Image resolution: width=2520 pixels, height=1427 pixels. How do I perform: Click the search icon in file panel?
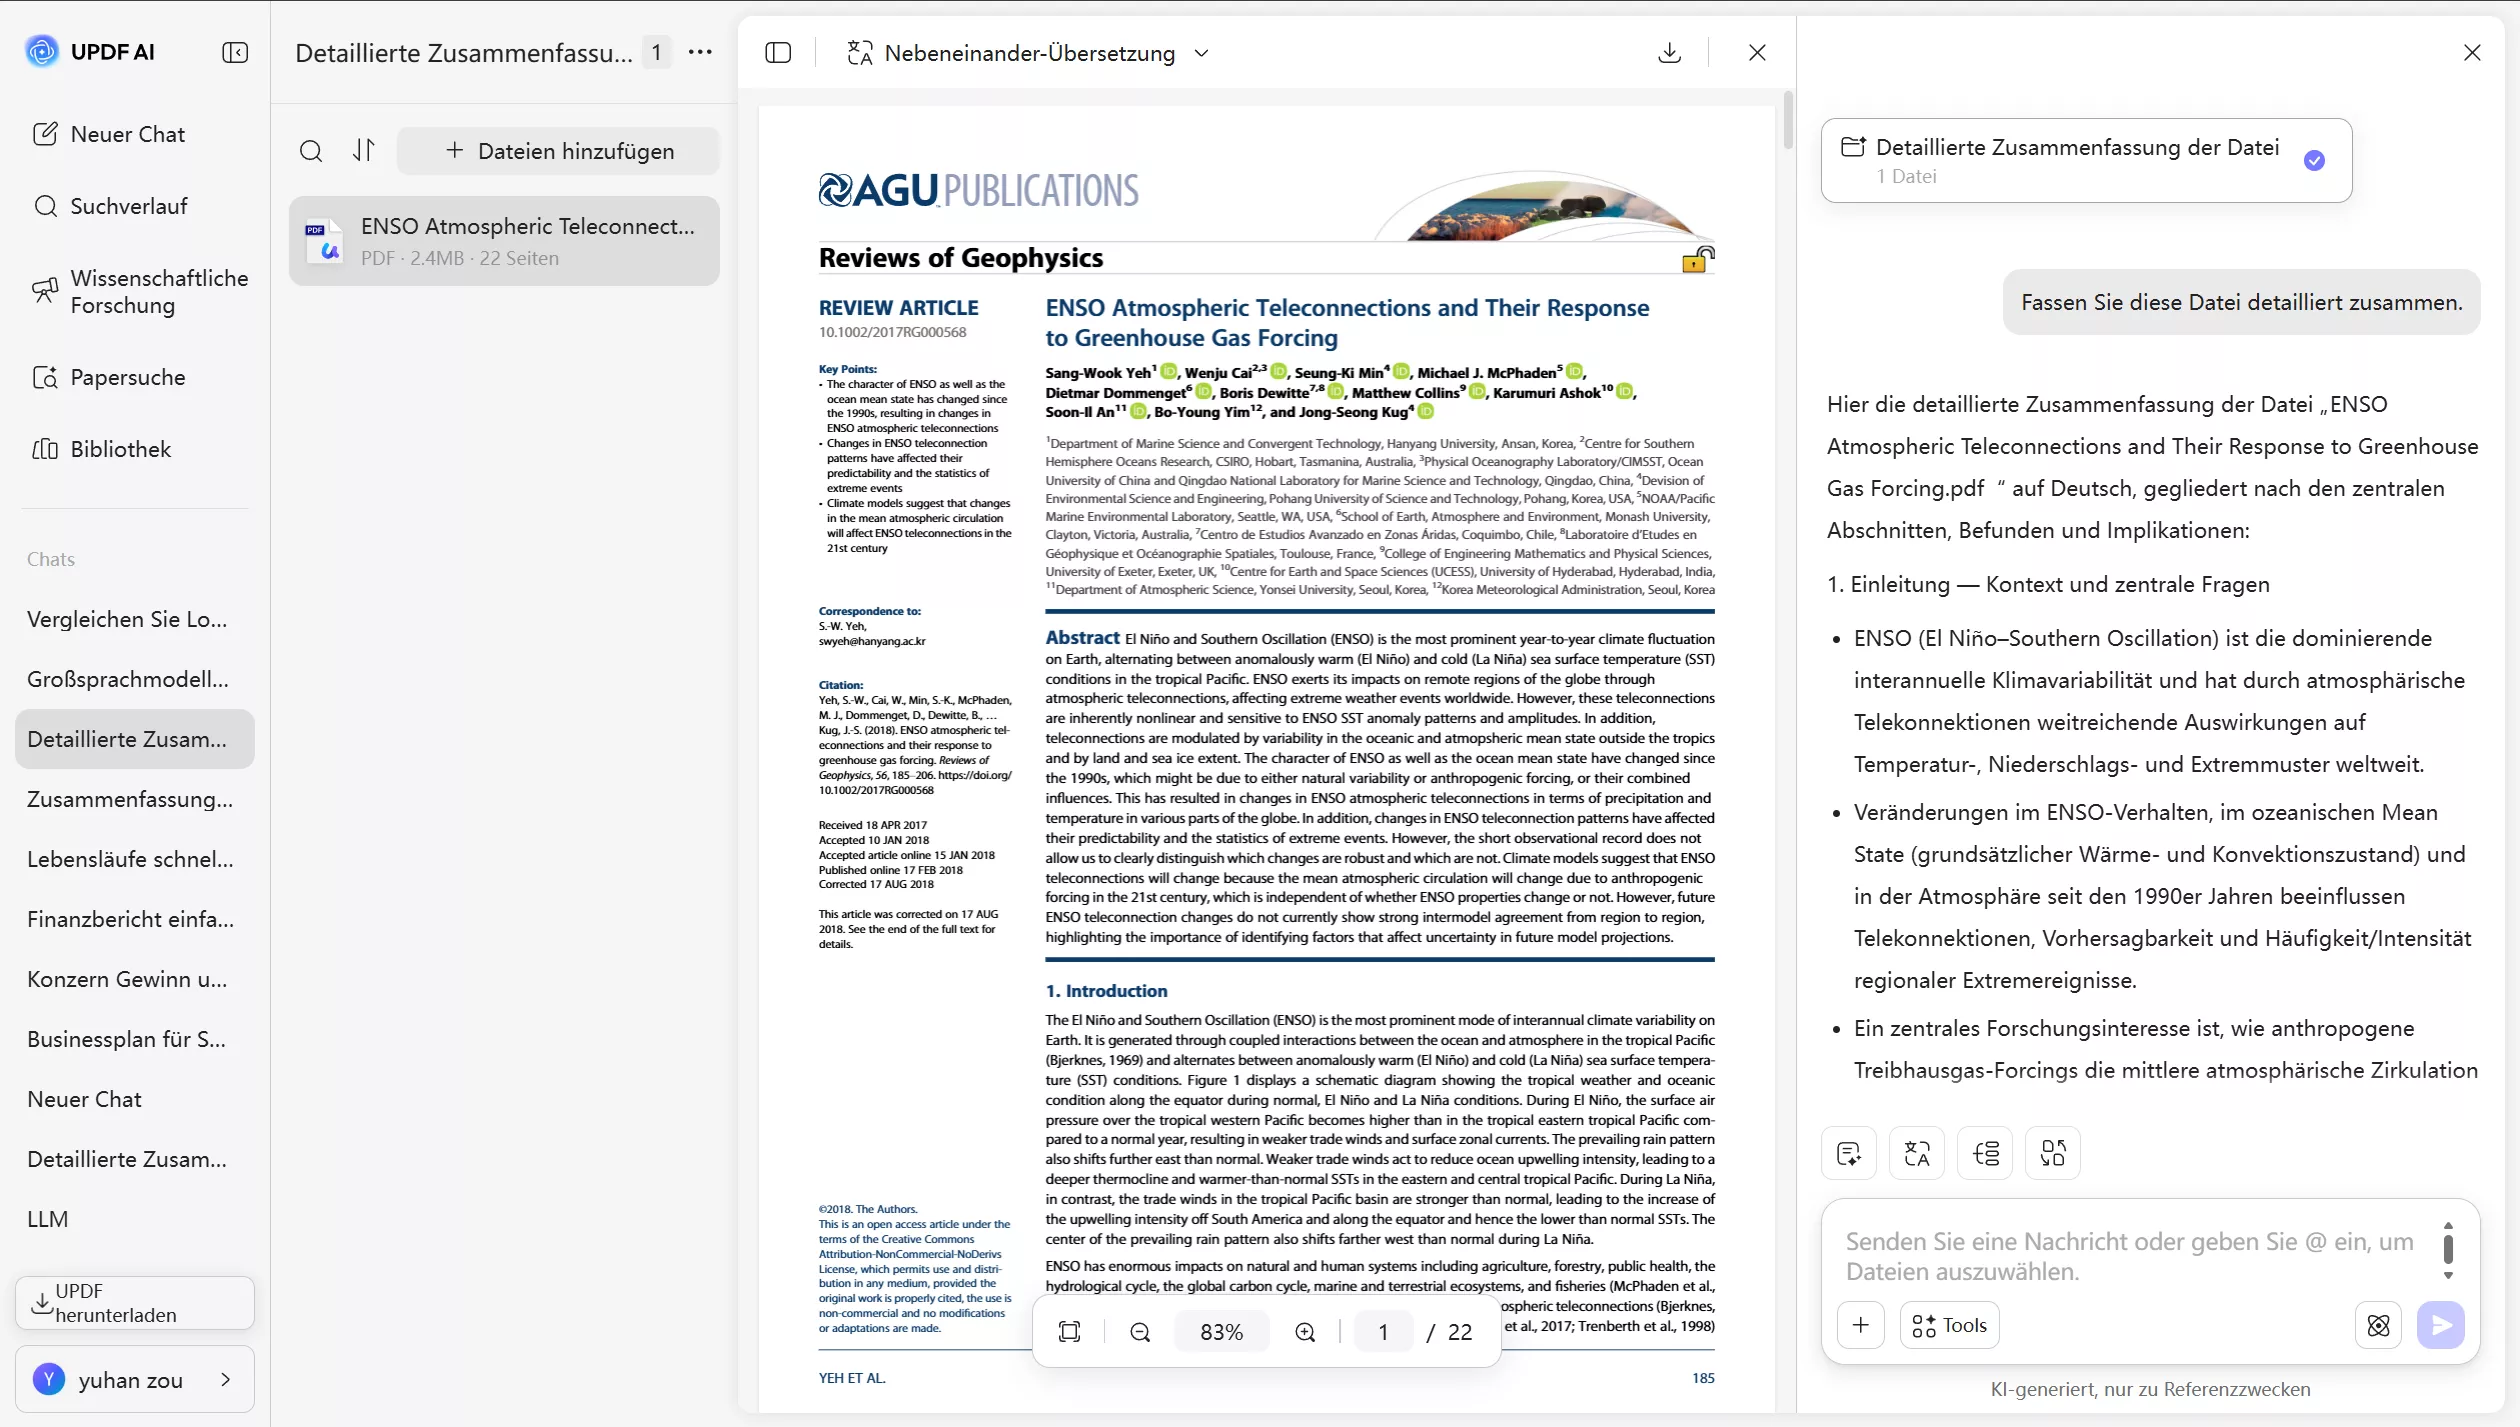(311, 151)
